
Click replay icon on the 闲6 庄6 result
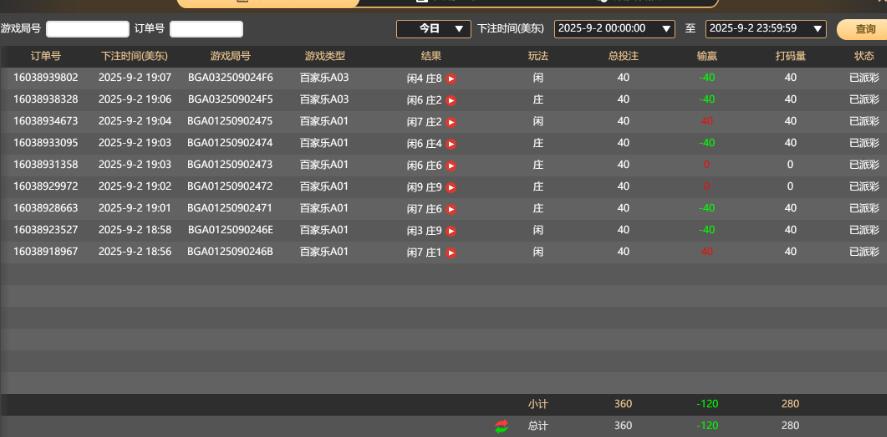coord(451,165)
